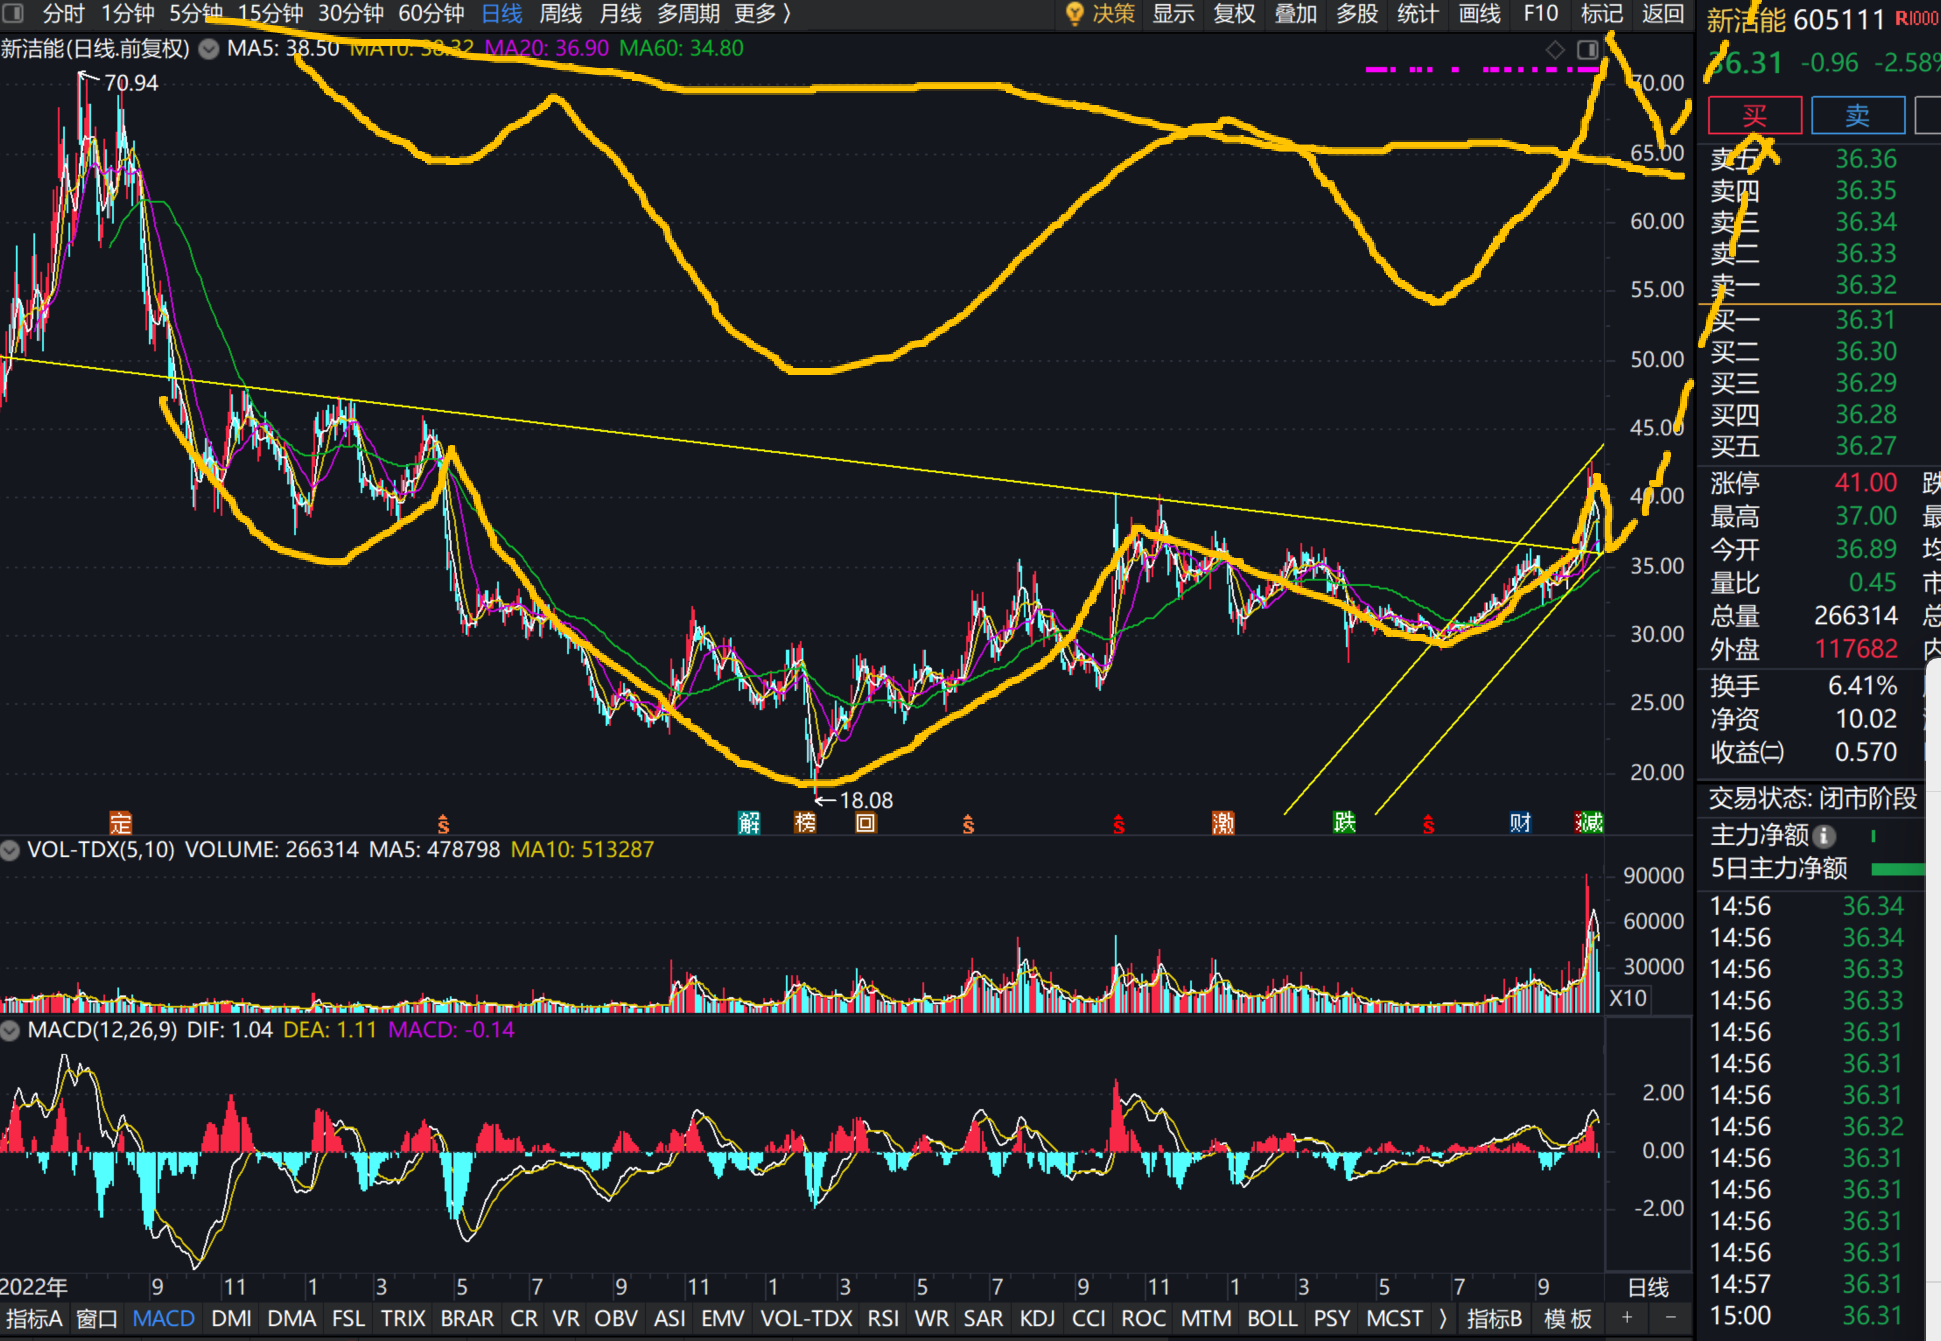
Task: Toggle the window icon at top-left
Action: click(x=13, y=14)
